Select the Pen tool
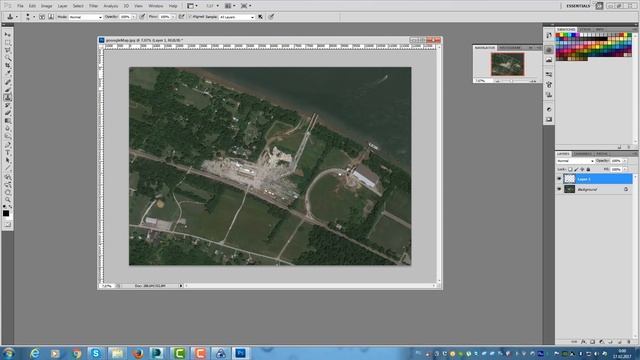 (x=7, y=145)
